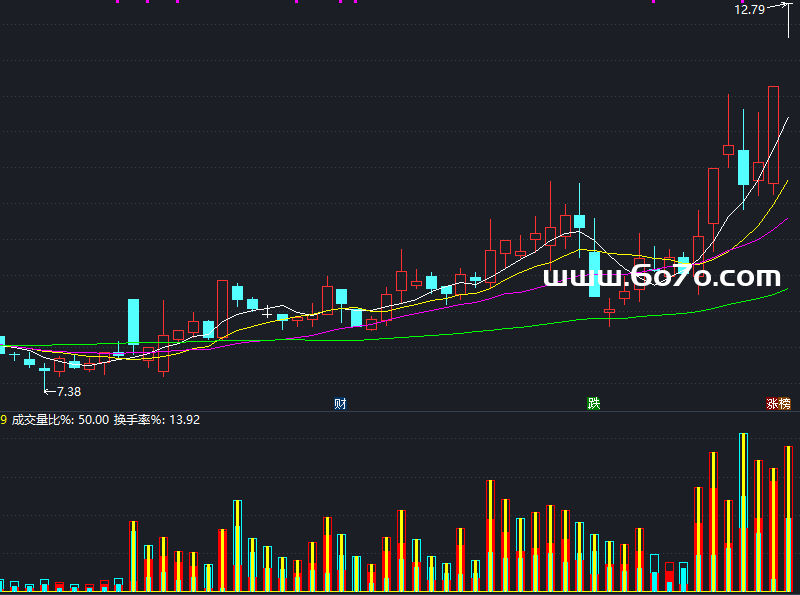The height and width of the screenshot is (595, 800).
Task: Click the blue 财 finance marker icon
Action: coord(341,404)
